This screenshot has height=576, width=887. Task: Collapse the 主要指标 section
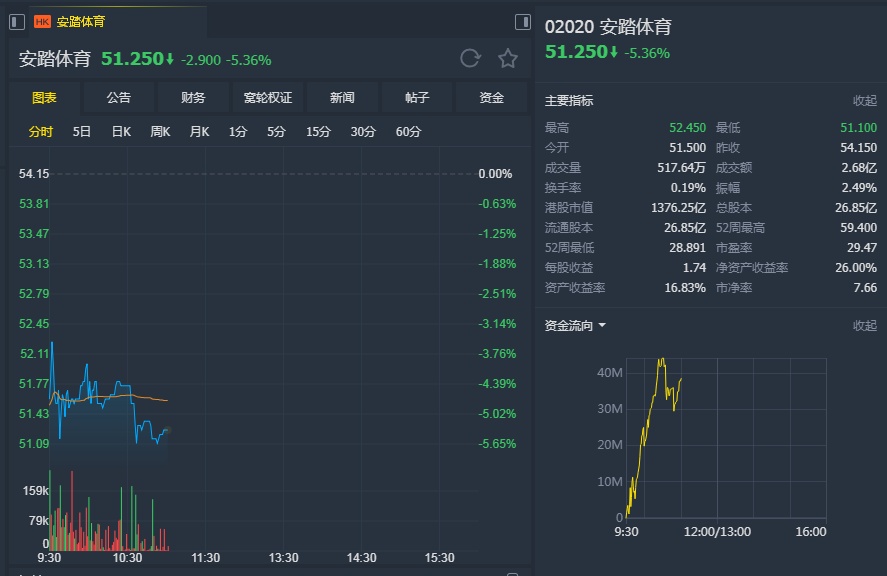point(864,101)
